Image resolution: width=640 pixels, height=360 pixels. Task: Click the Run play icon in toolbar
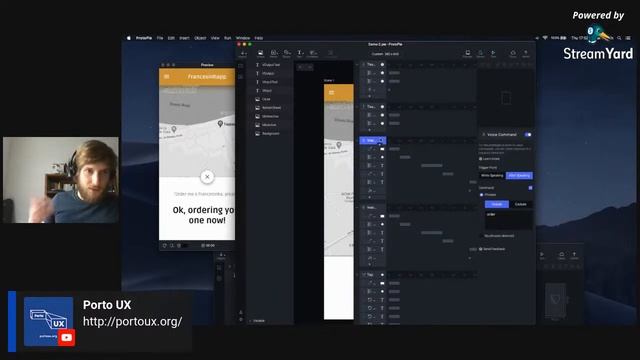(493, 53)
